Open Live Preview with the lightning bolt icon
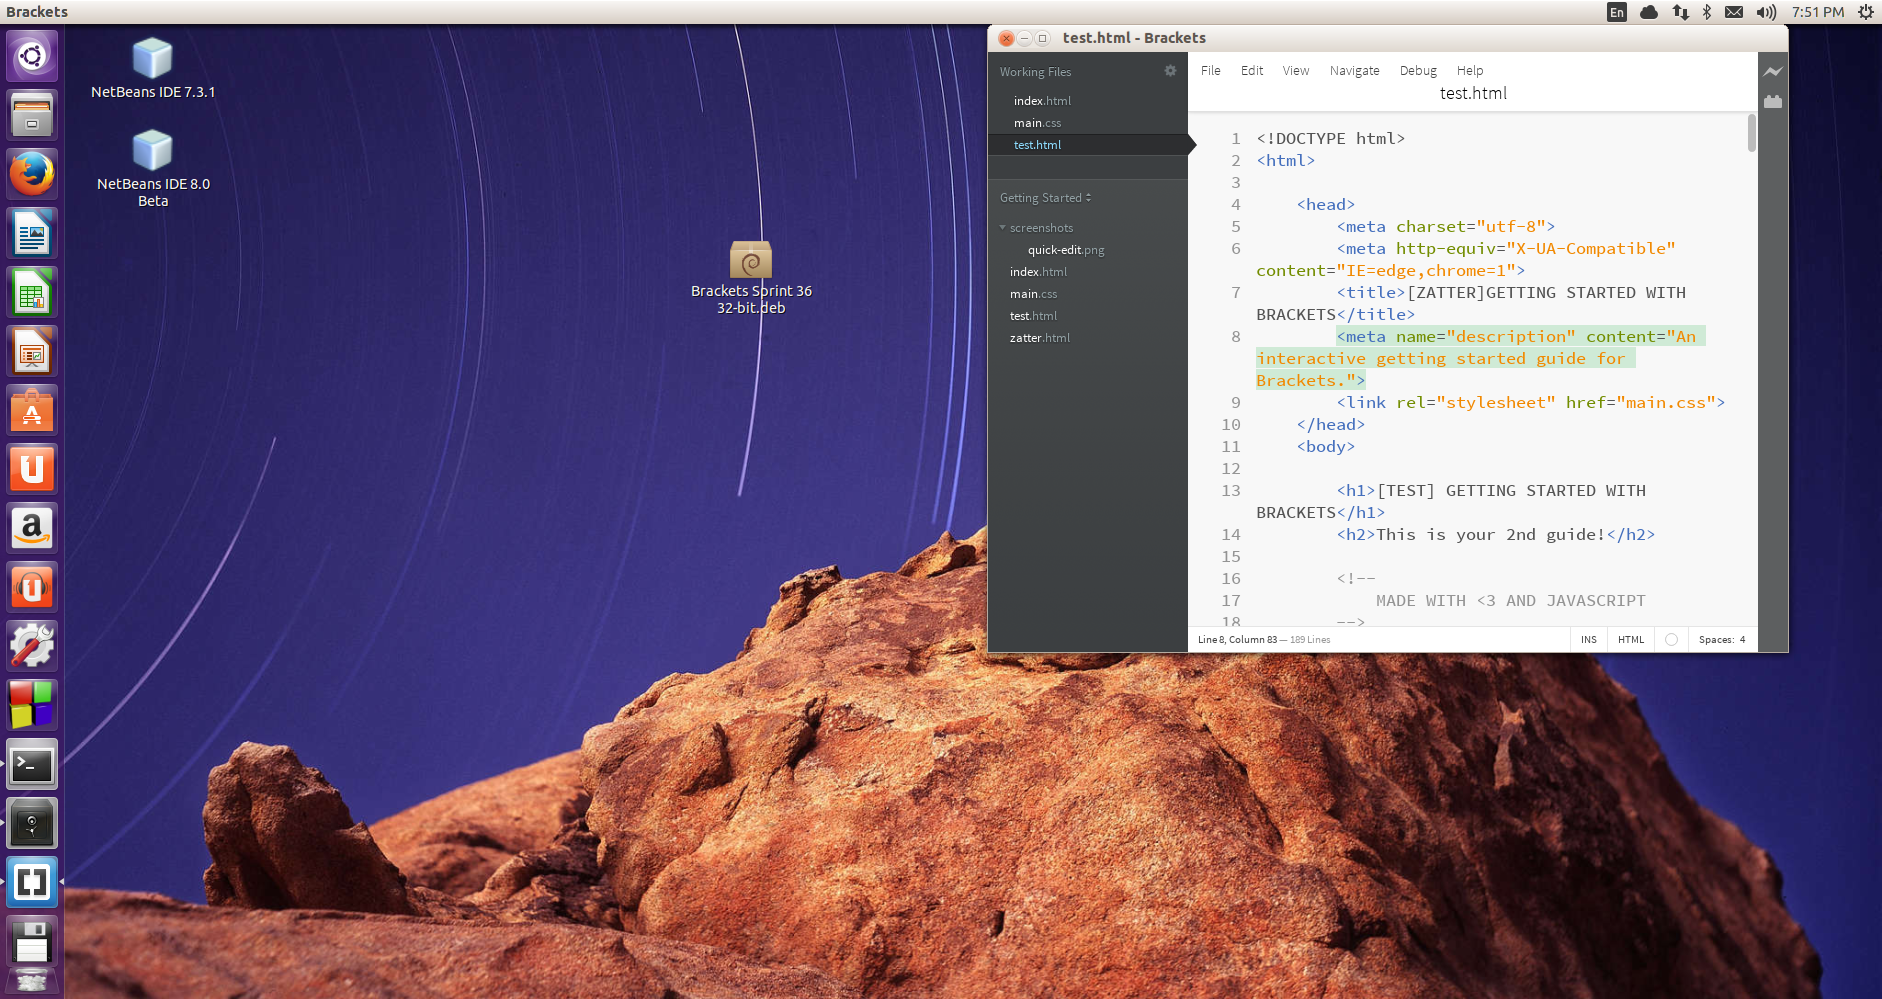The width and height of the screenshot is (1882, 999). coord(1772,71)
